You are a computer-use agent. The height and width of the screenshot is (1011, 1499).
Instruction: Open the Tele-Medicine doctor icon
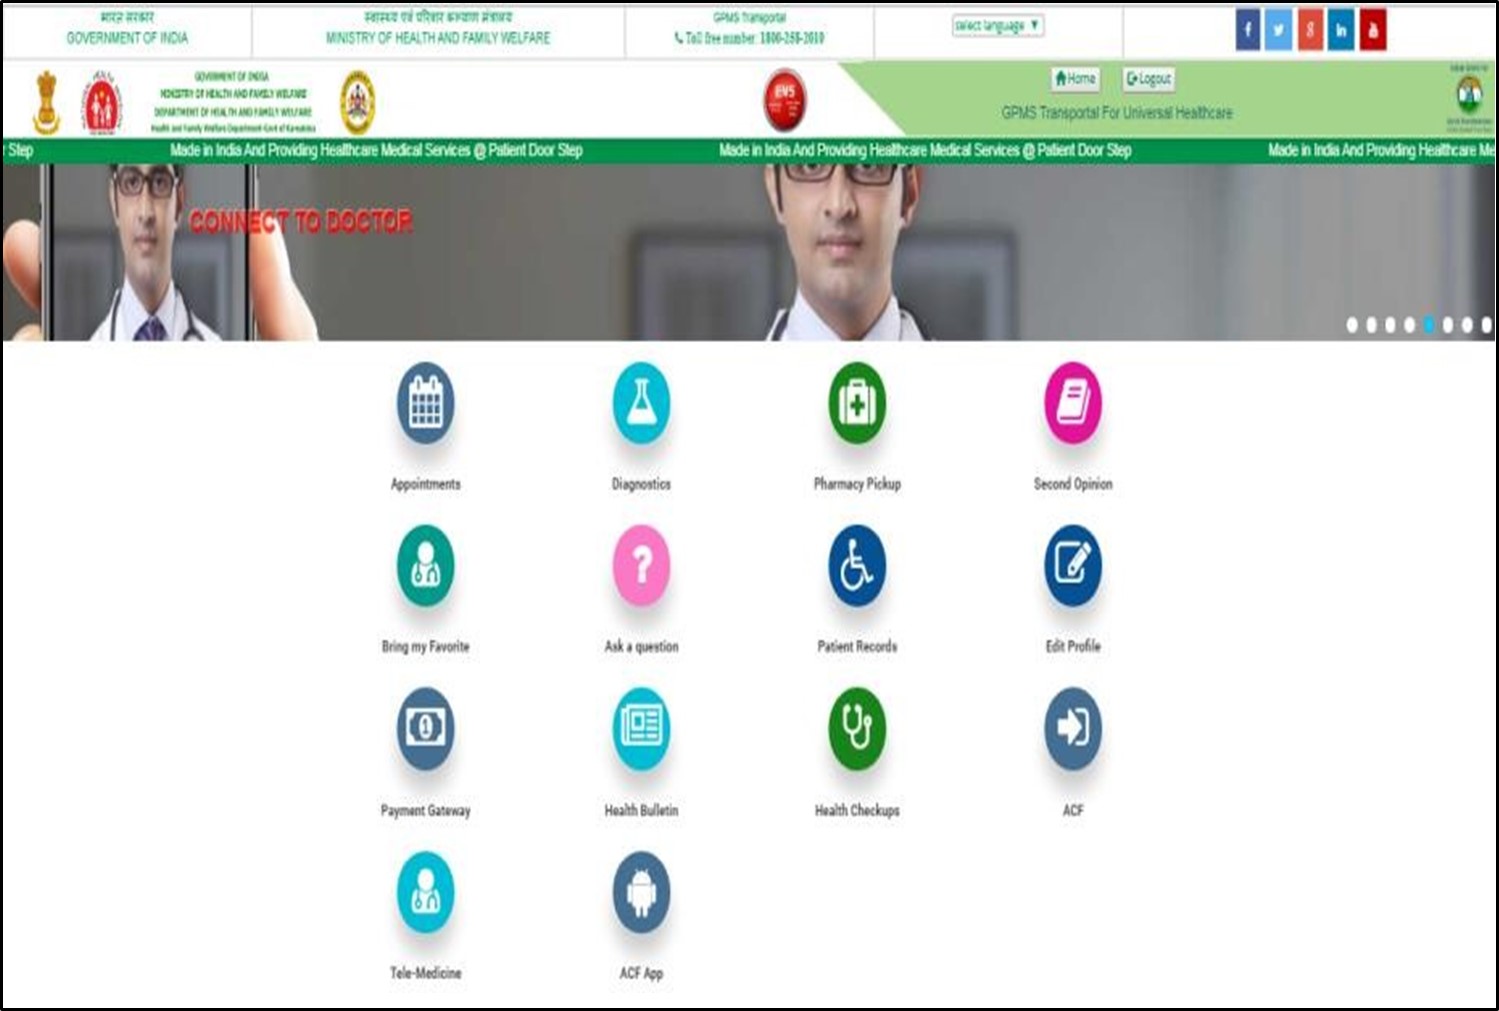click(x=426, y=892)
